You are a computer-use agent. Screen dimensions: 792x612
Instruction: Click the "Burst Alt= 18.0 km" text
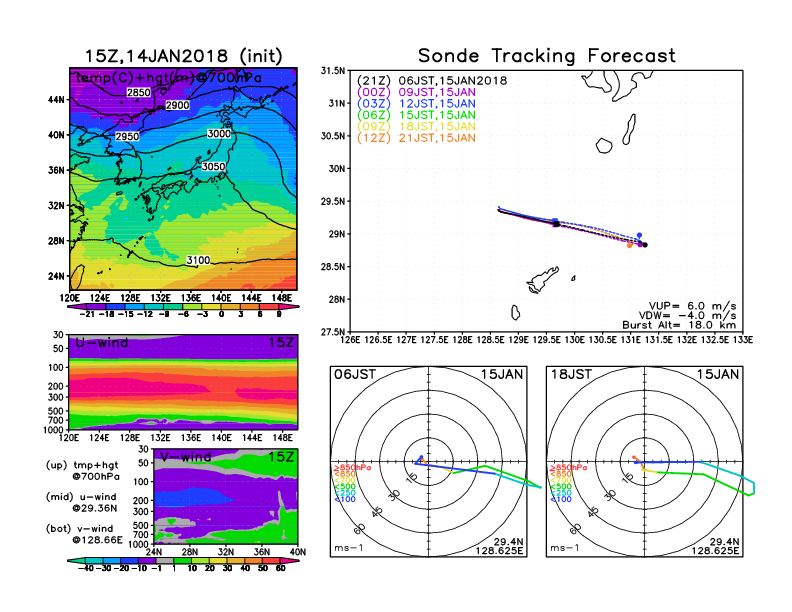(x=679, y=325)
